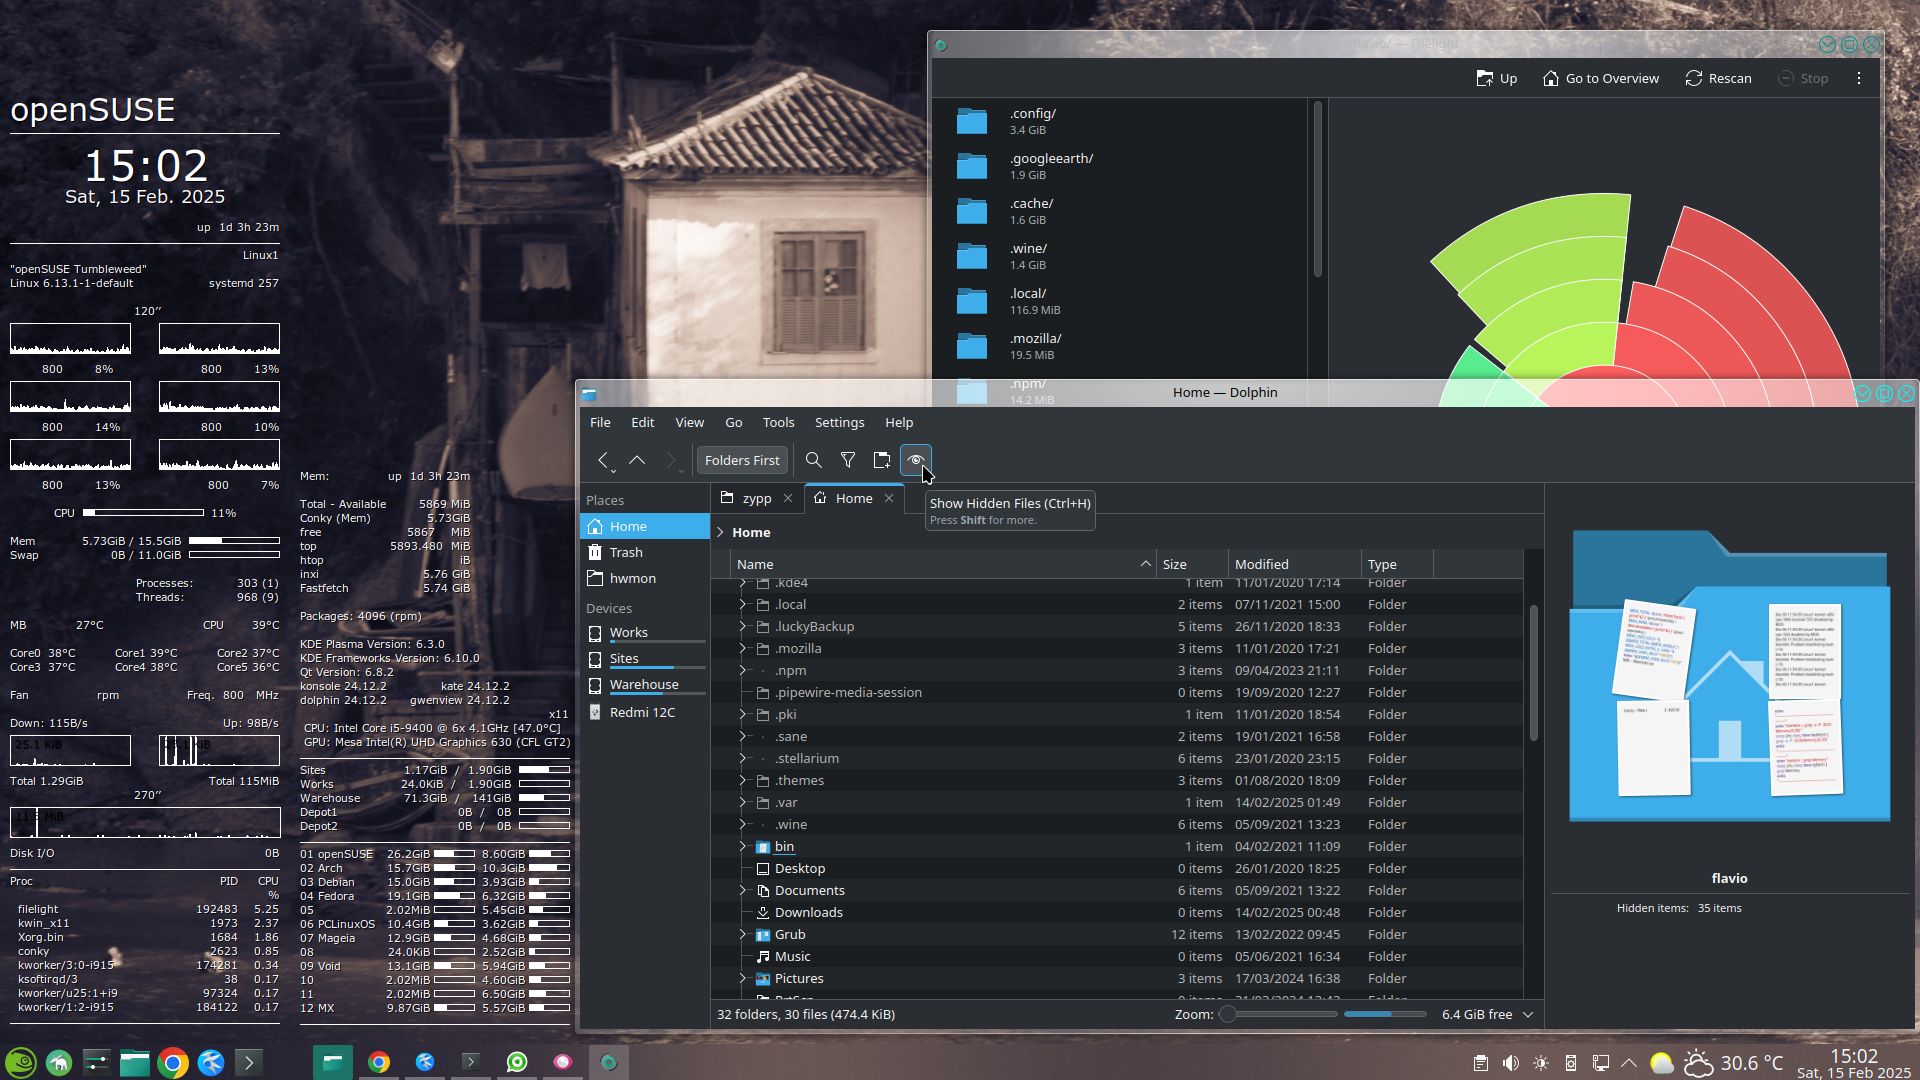The width and height of the screenshot is (1920, 1080).
Task: Expand the .mozilla folder
Action: point(742,648)
